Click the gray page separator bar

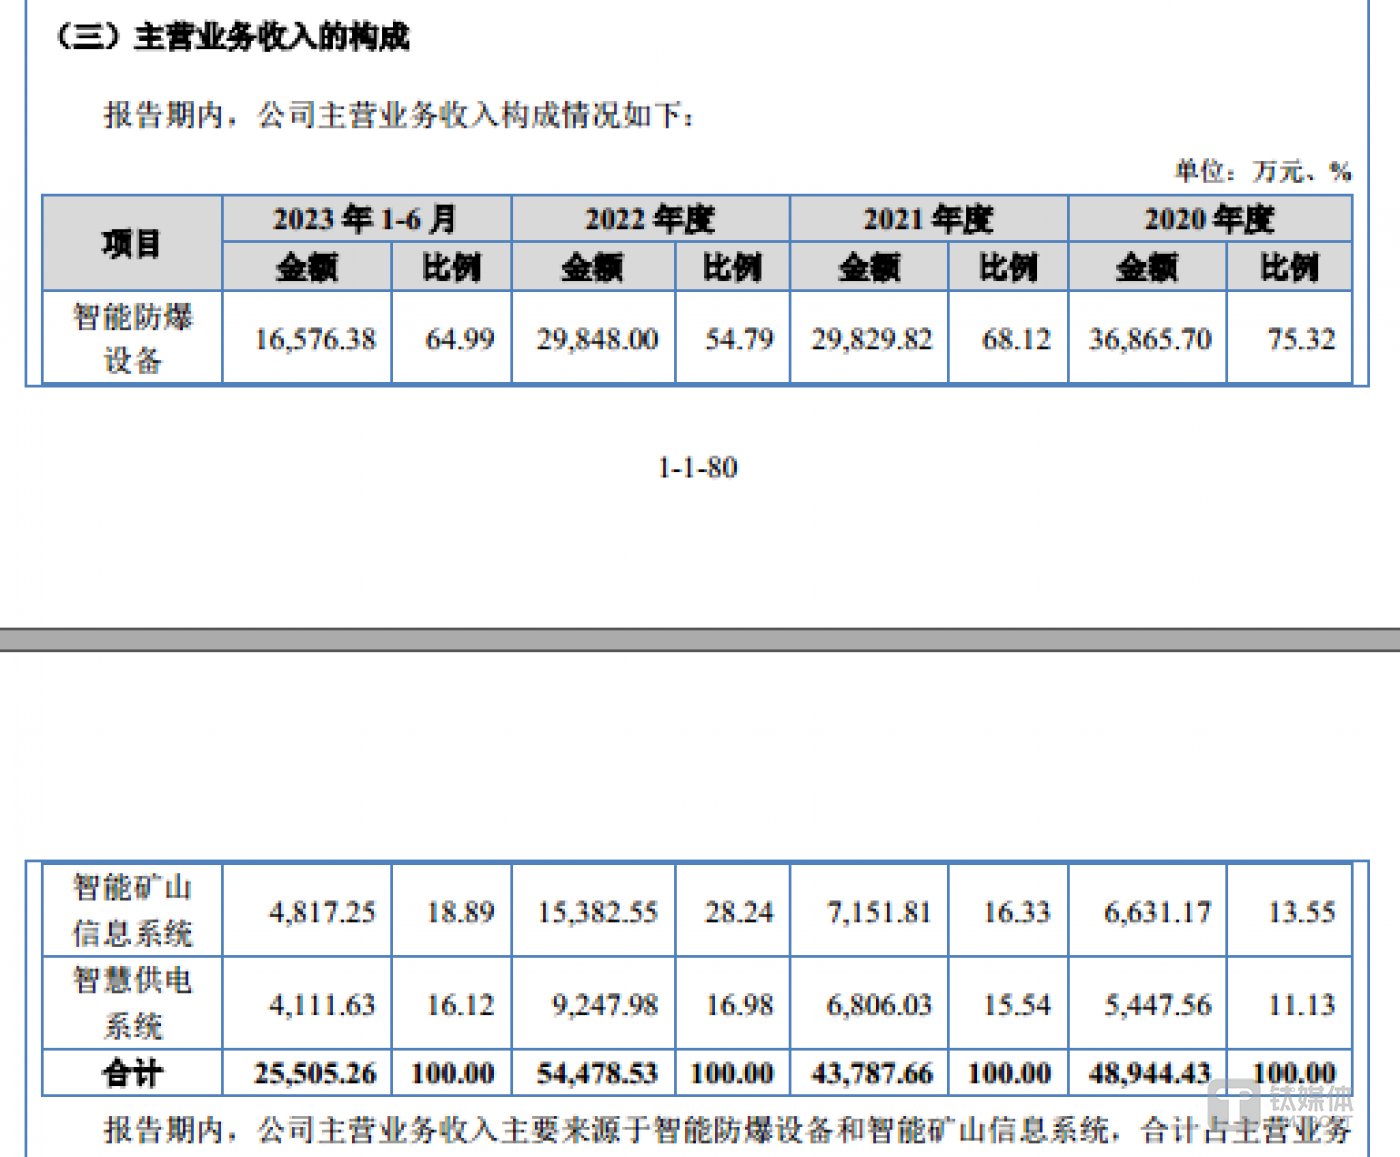(x=700, y=640)
